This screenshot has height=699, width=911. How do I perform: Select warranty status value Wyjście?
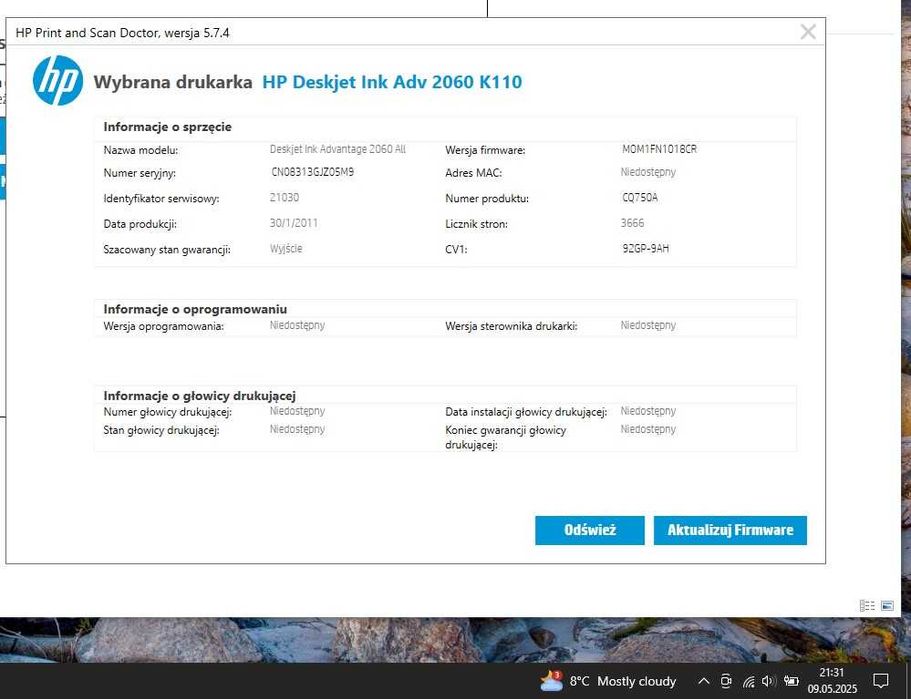286,249
